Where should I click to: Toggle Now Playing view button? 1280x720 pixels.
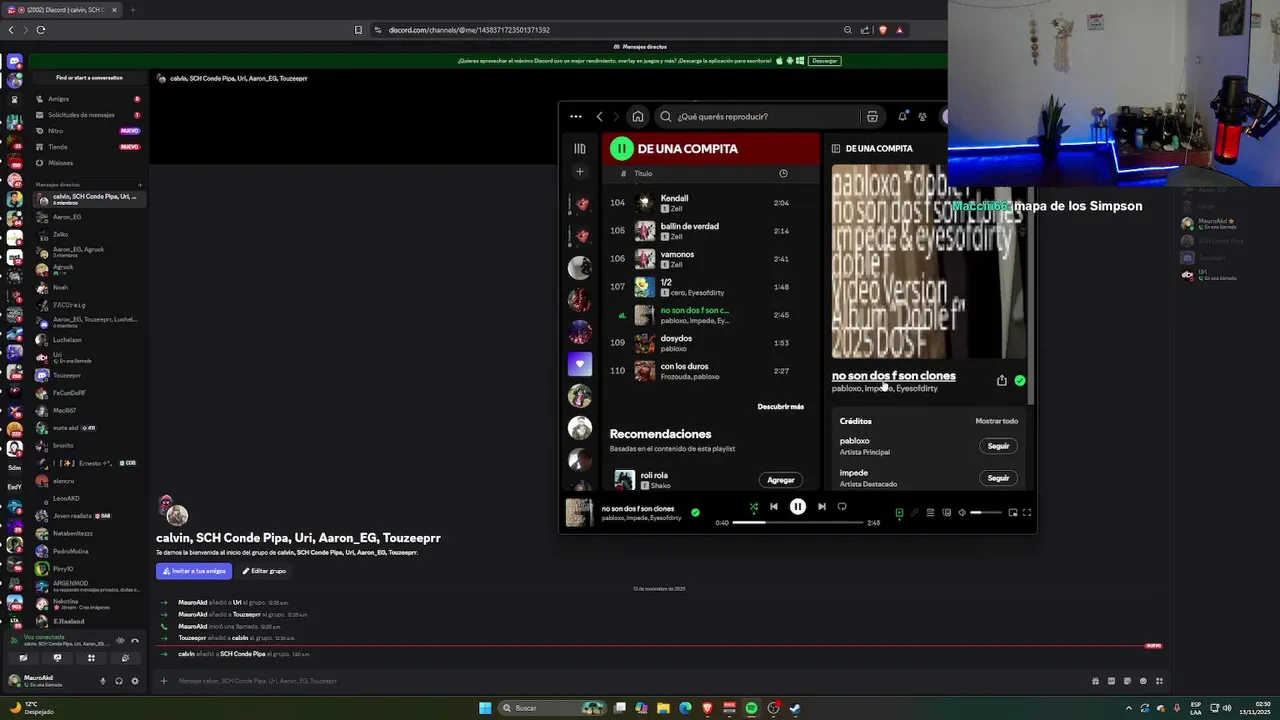899,513
